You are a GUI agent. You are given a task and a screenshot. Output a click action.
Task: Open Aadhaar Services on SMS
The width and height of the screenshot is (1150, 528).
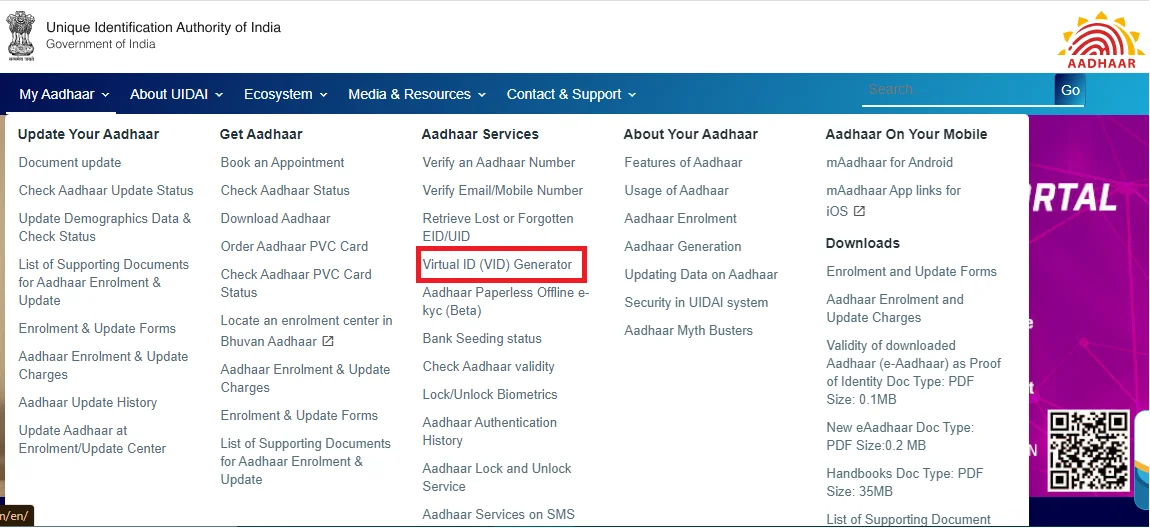[499, 514]
